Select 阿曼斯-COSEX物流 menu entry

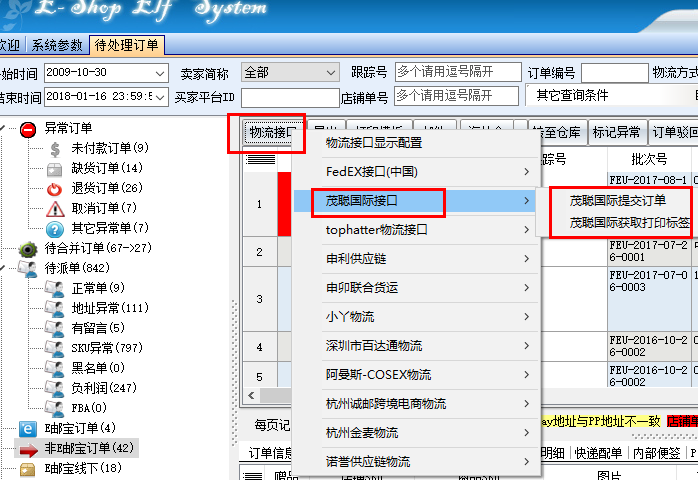[416, 374]
